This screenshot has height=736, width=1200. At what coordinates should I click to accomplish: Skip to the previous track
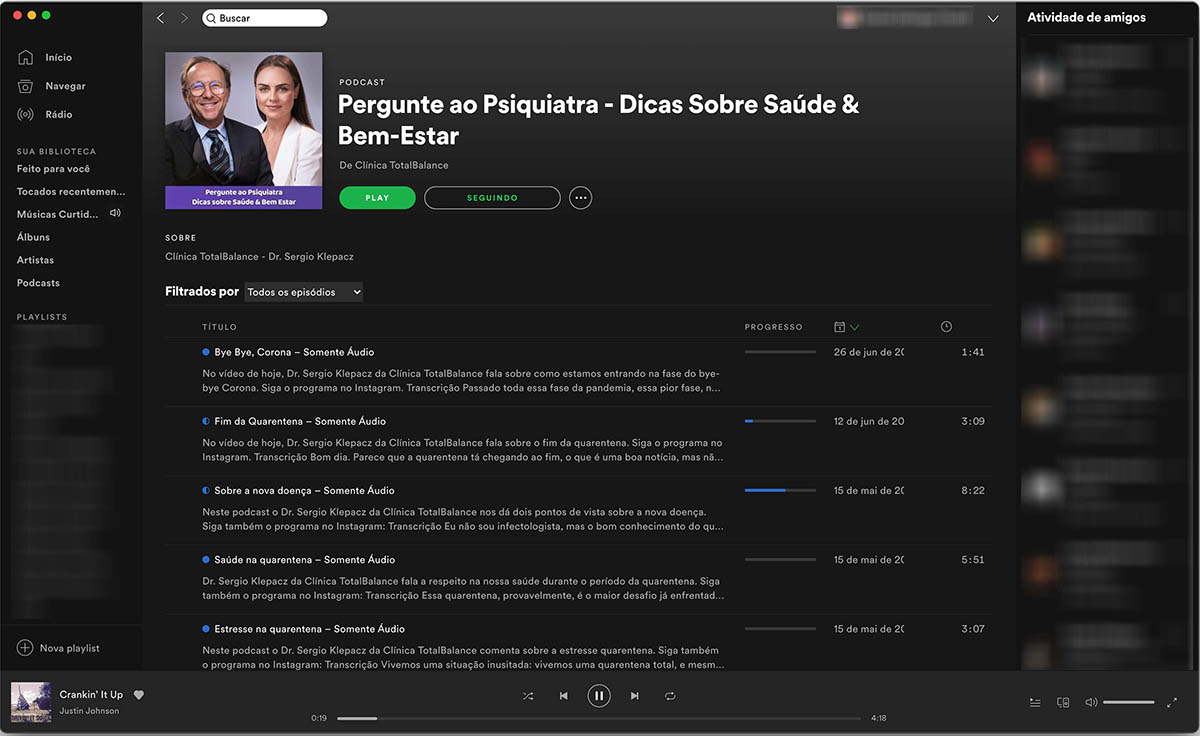click(563, 696)
